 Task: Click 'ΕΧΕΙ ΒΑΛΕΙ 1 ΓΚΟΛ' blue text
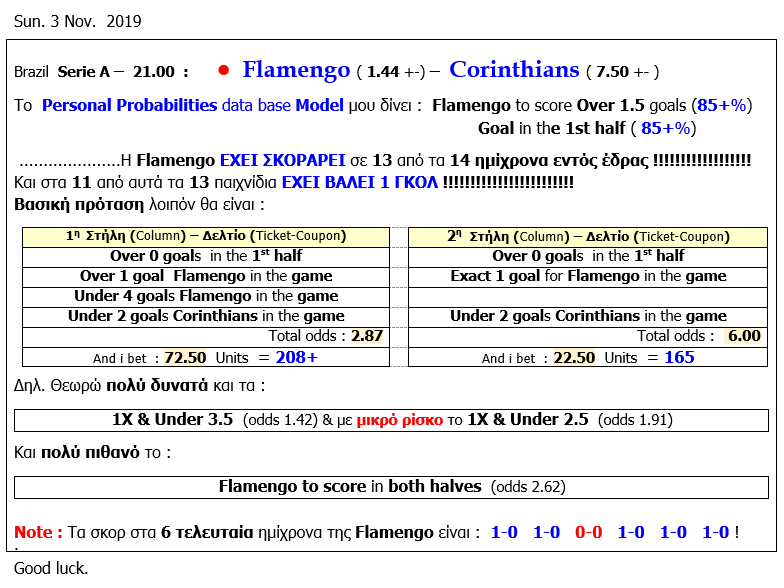[360, 182]
